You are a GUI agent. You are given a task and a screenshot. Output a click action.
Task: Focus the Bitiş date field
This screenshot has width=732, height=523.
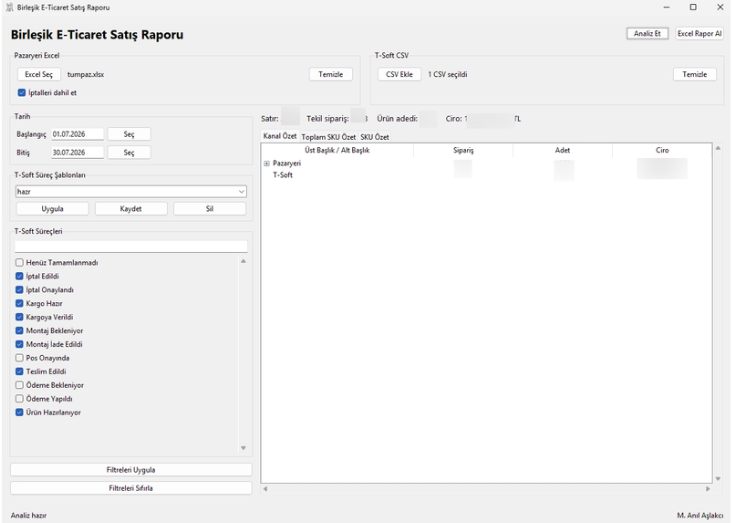click(77, 152)
